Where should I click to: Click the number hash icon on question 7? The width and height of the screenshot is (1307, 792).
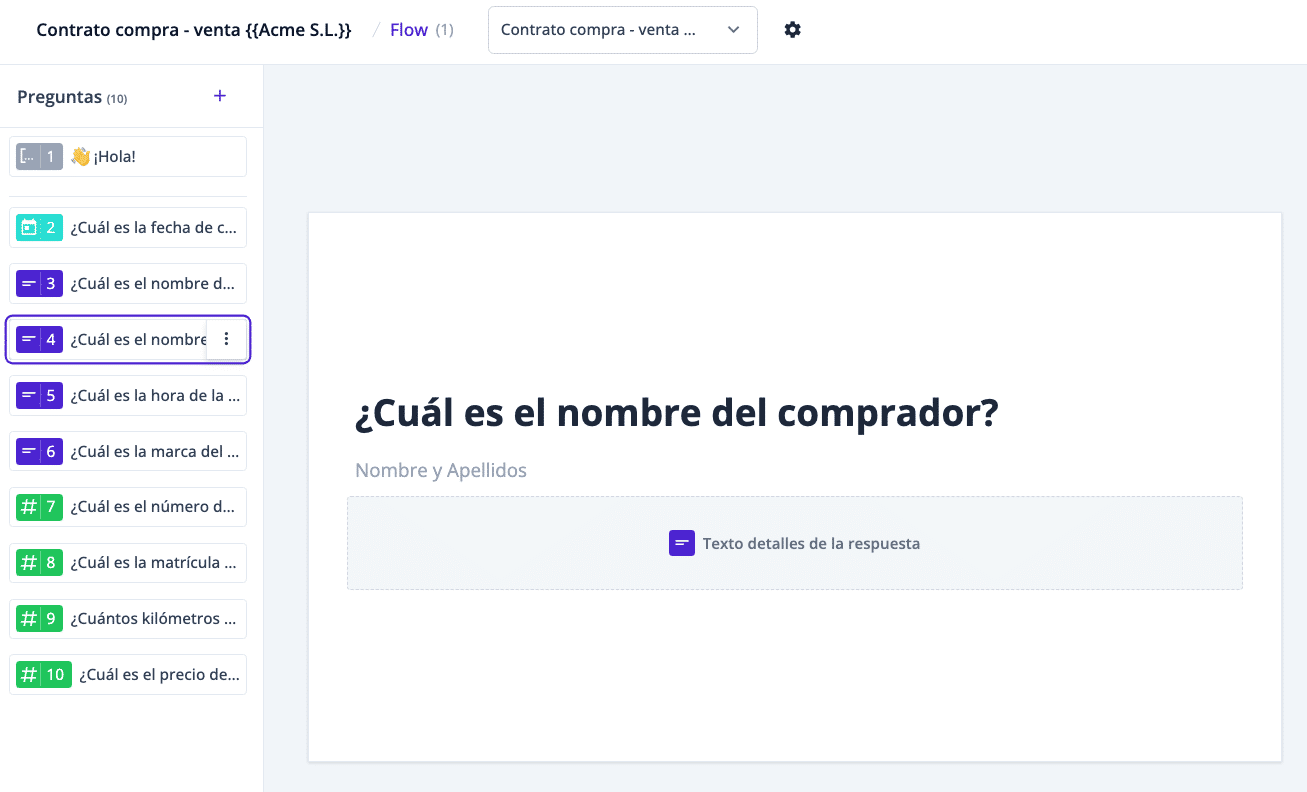pos(29,507)
